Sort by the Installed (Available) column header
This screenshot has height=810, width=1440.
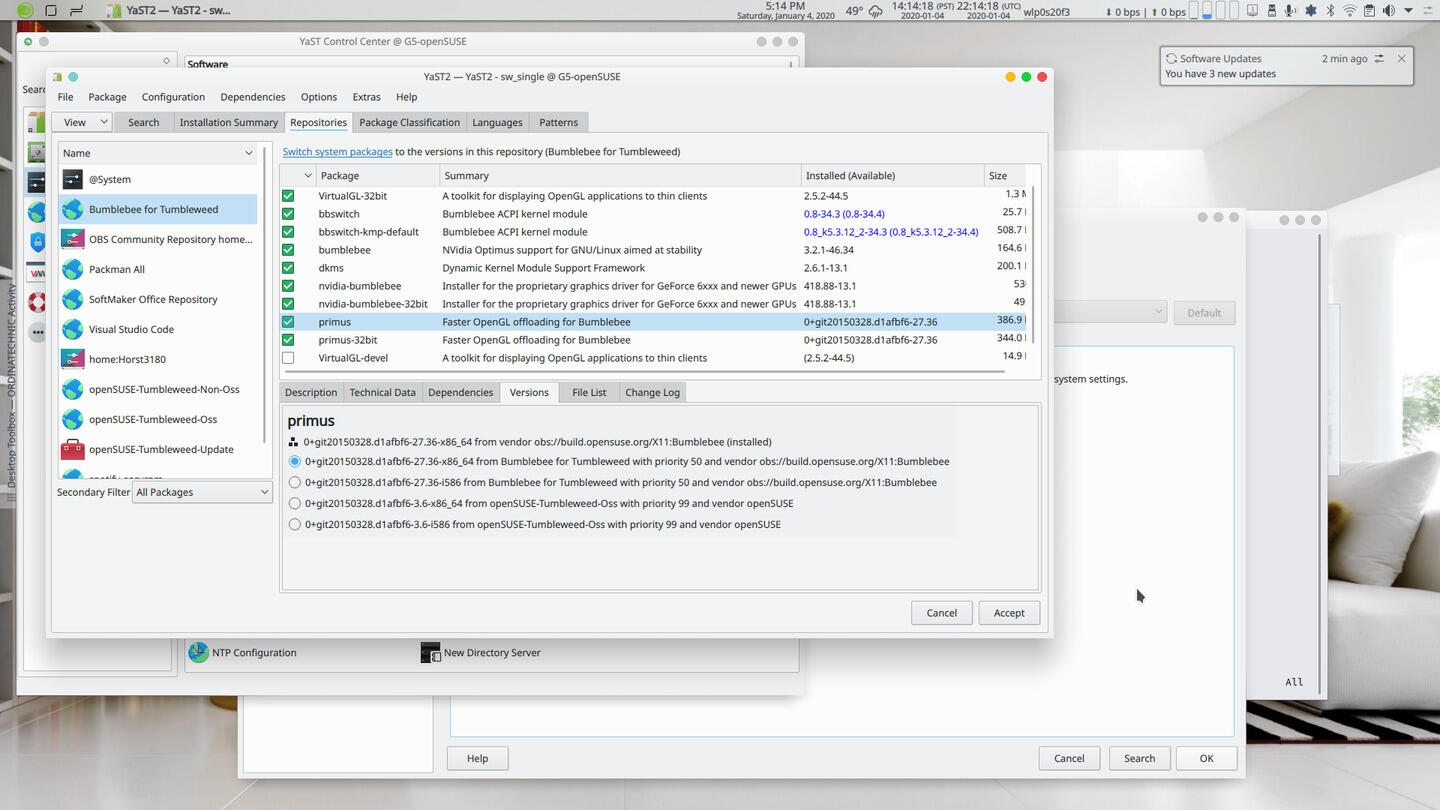tap(892, 175)
